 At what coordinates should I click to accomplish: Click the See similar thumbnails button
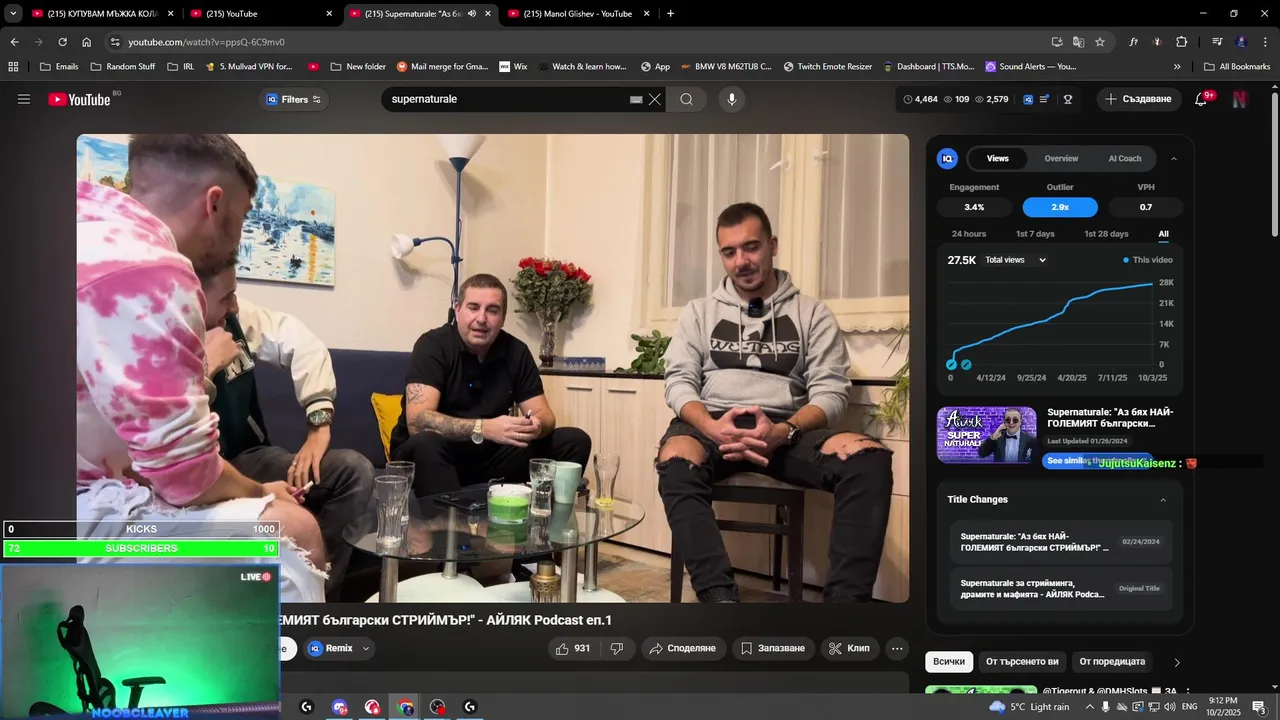1096,461
